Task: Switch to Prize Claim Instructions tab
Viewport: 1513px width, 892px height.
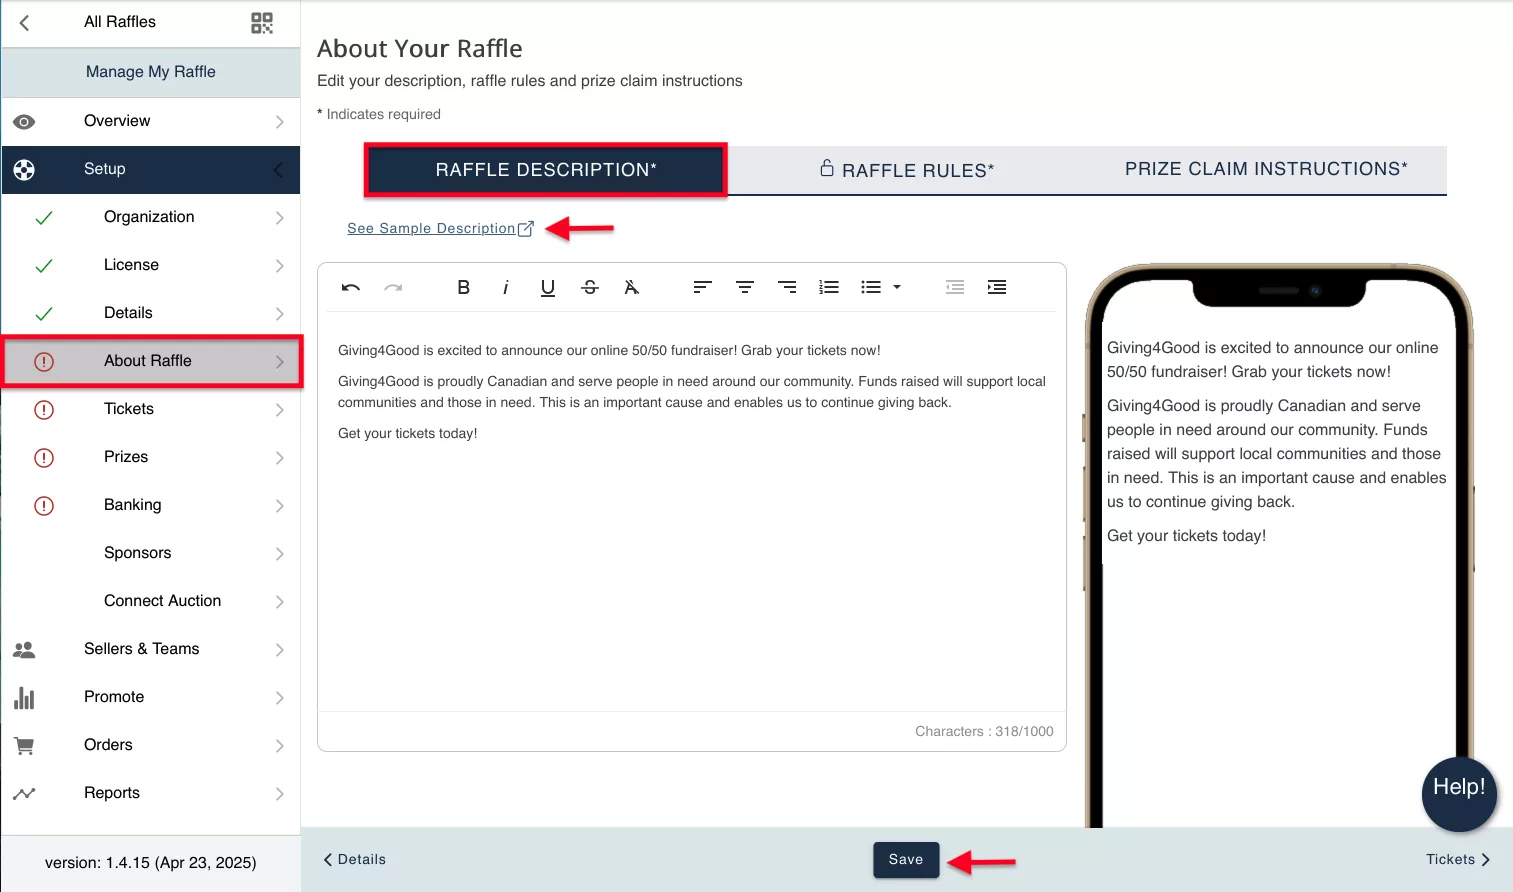Action: [1266, 170]
